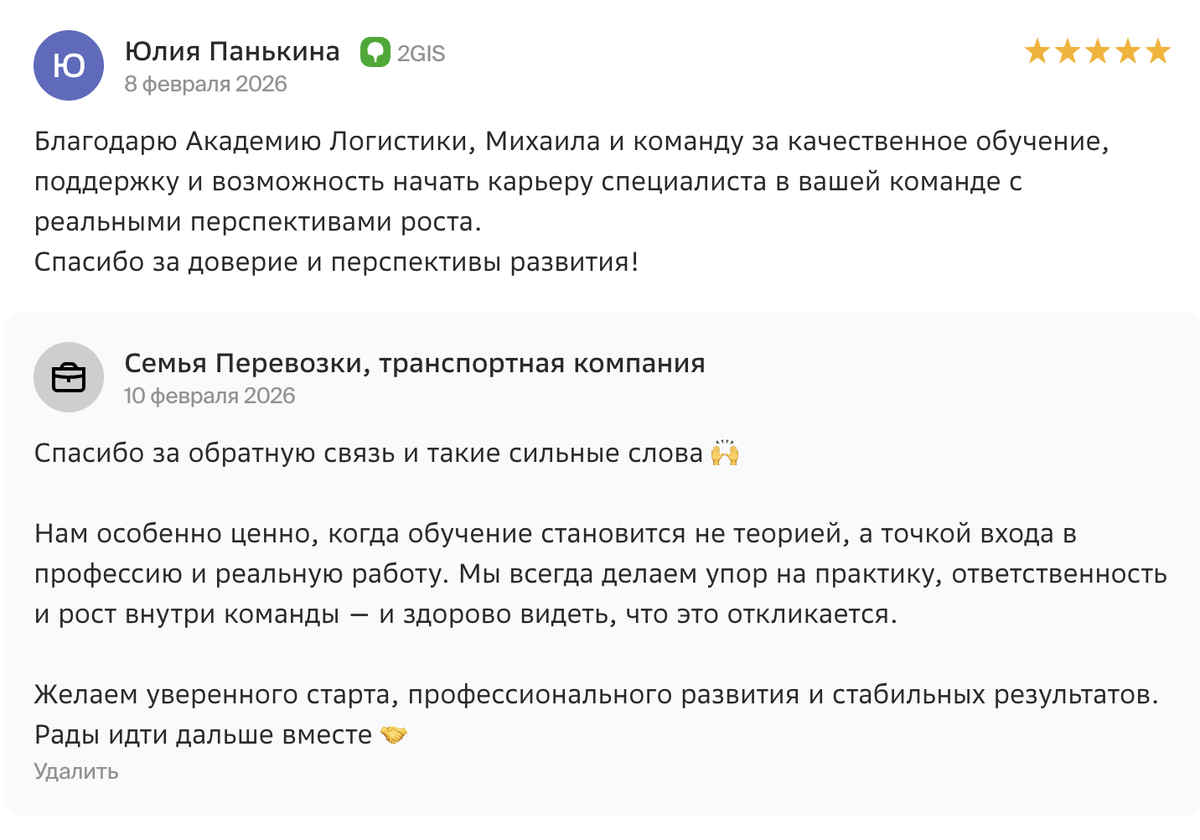Click the middle rating star
The width and height of the screenshot is (1200, 840).
click(x=1097, y=52)
